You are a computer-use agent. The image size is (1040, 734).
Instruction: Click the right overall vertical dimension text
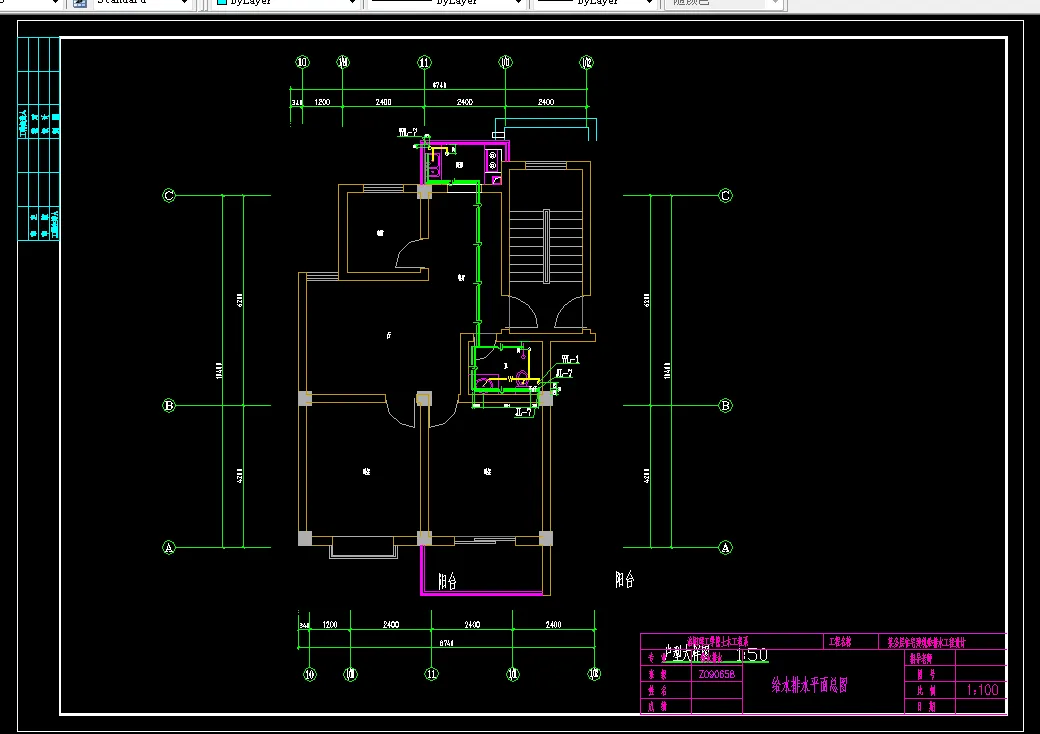[668, 371]
